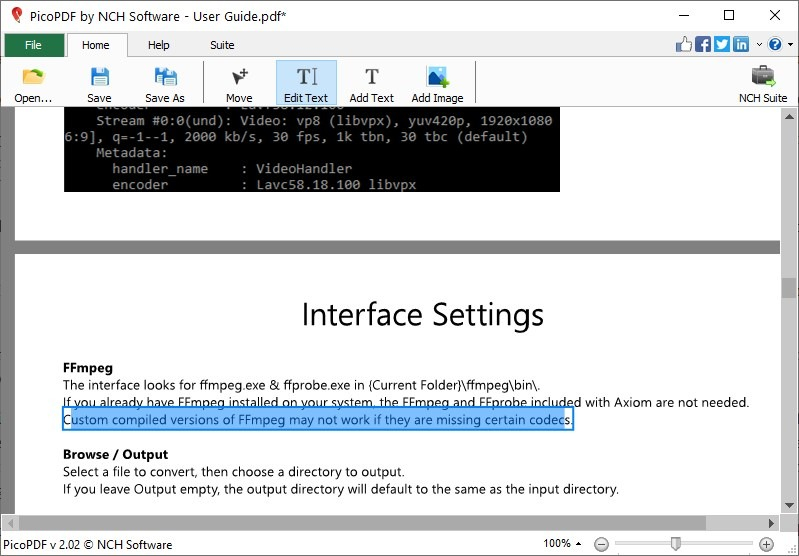Click the PicoPDF app logo in title bar

click(x=16, y=15)
